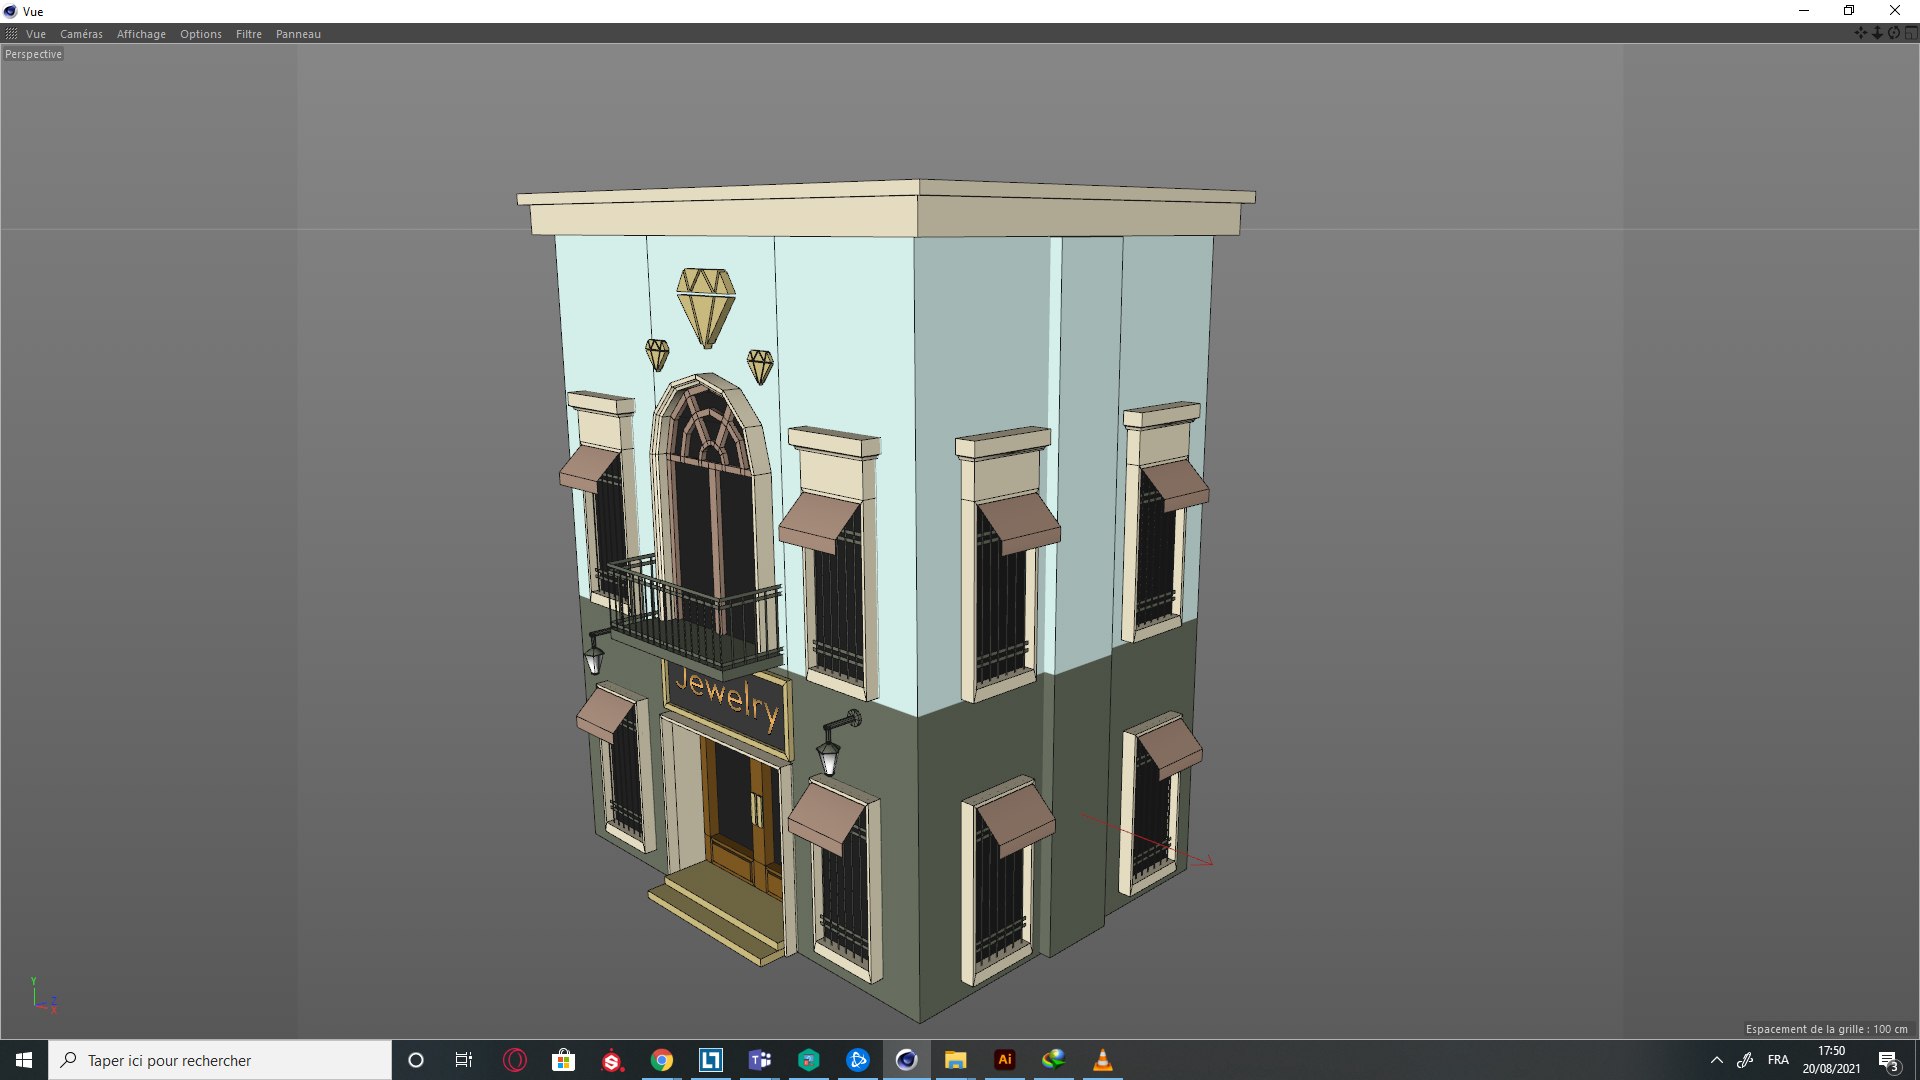
Task: Switch to Microsoft Teams in the taskbar
Action: tap(759, 1060)
